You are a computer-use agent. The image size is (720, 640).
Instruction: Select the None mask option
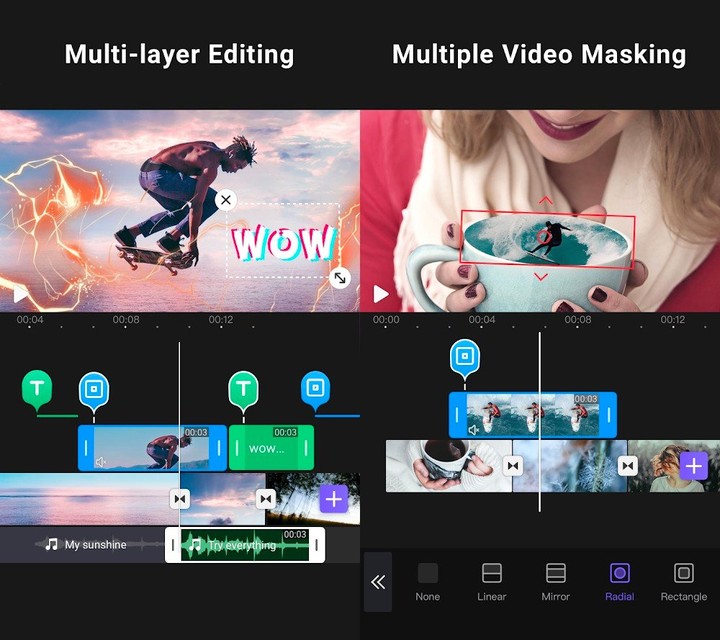point(428,580)
